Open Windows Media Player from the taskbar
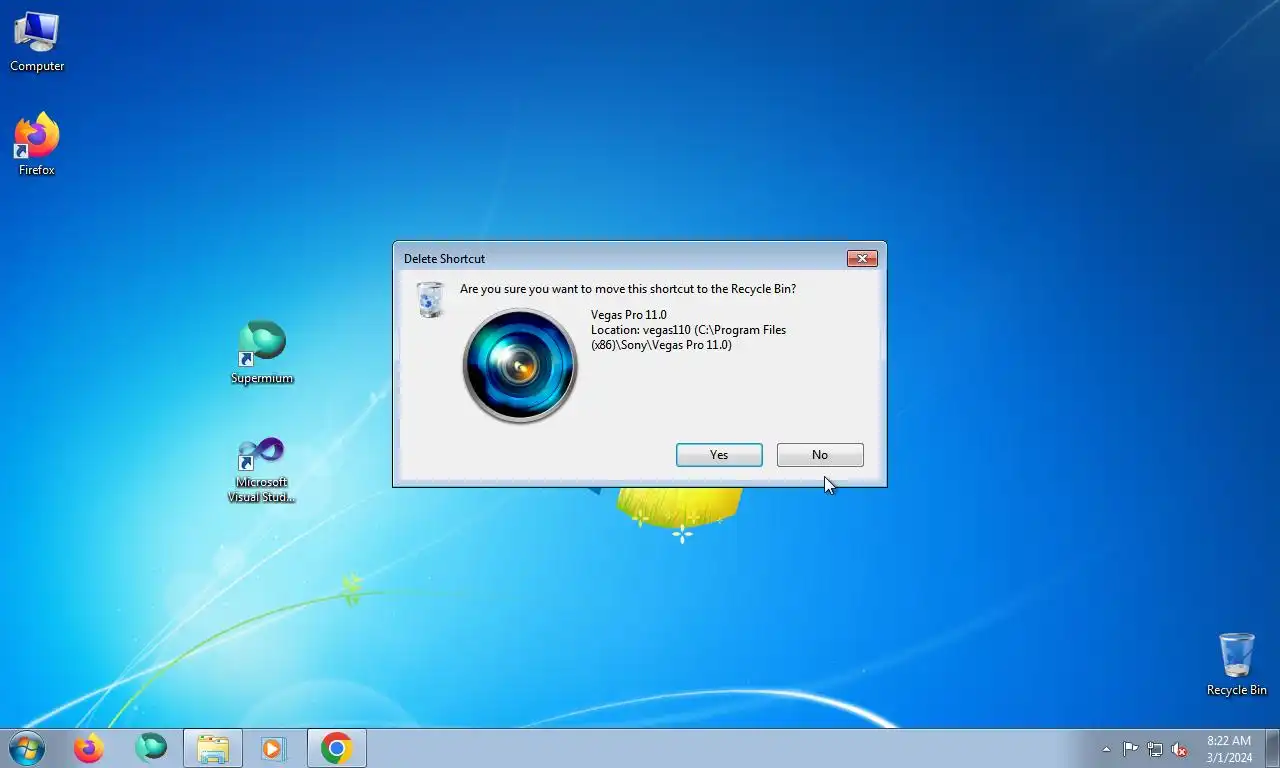Viewport: 1280px width, 768px height. pos(273,748)
